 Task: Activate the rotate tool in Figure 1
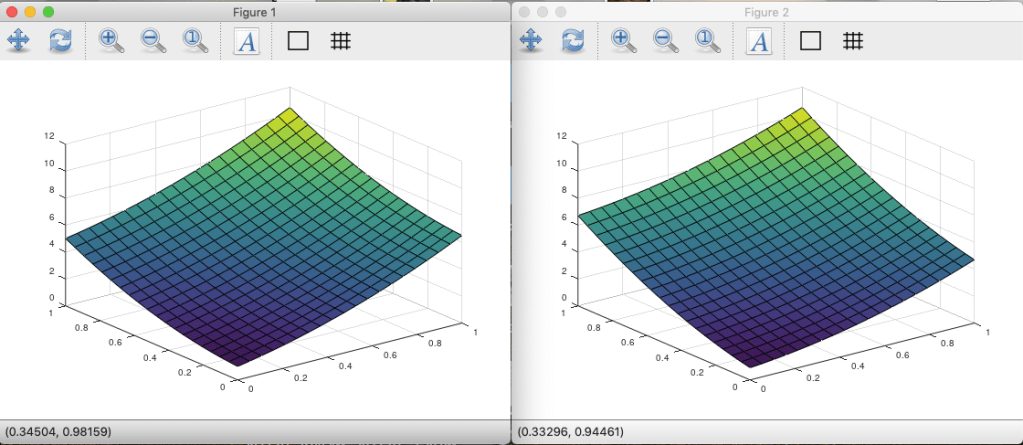coord(61,41)
